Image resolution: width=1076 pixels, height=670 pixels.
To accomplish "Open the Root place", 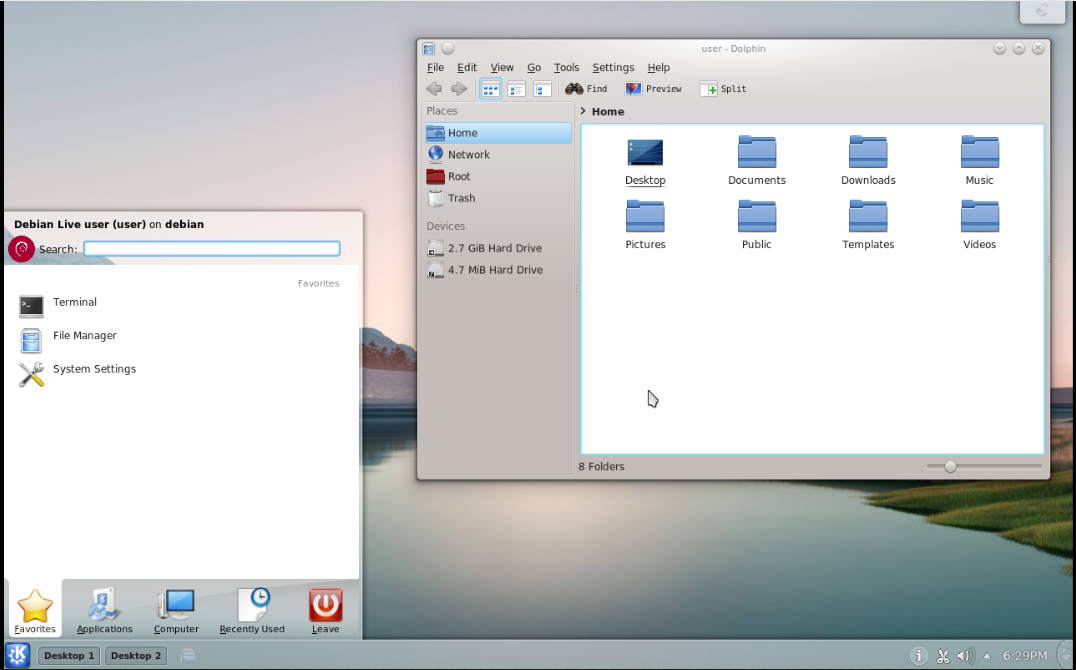I will 458,176.
